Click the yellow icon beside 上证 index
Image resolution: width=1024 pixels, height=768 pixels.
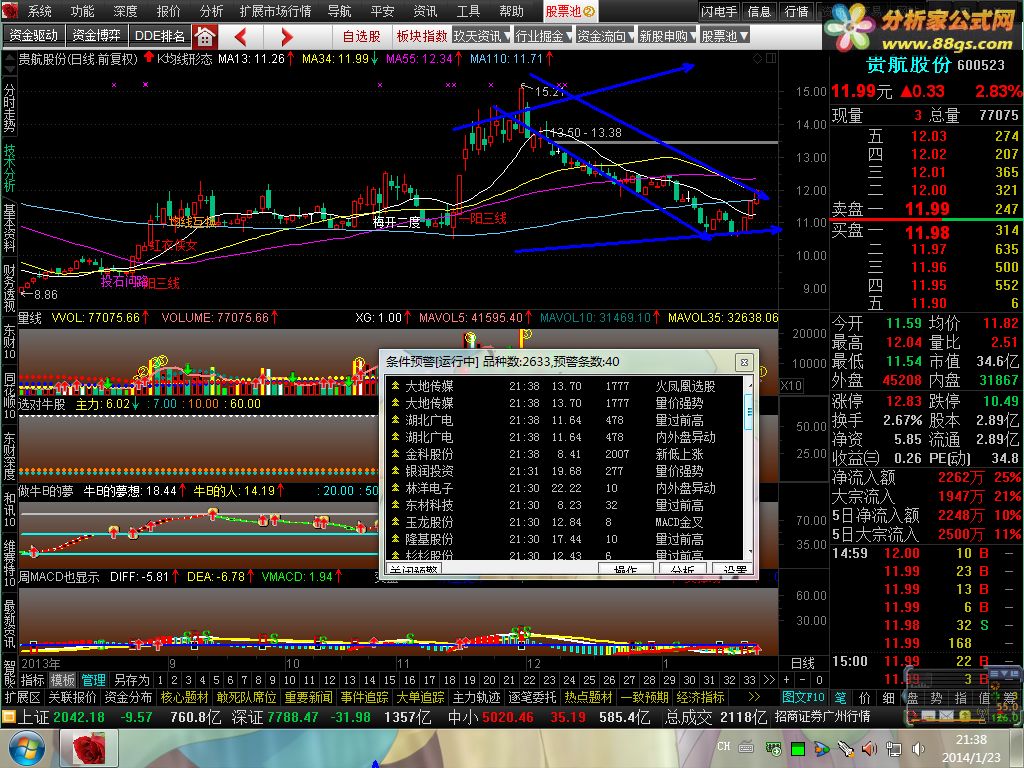(8, 717)
